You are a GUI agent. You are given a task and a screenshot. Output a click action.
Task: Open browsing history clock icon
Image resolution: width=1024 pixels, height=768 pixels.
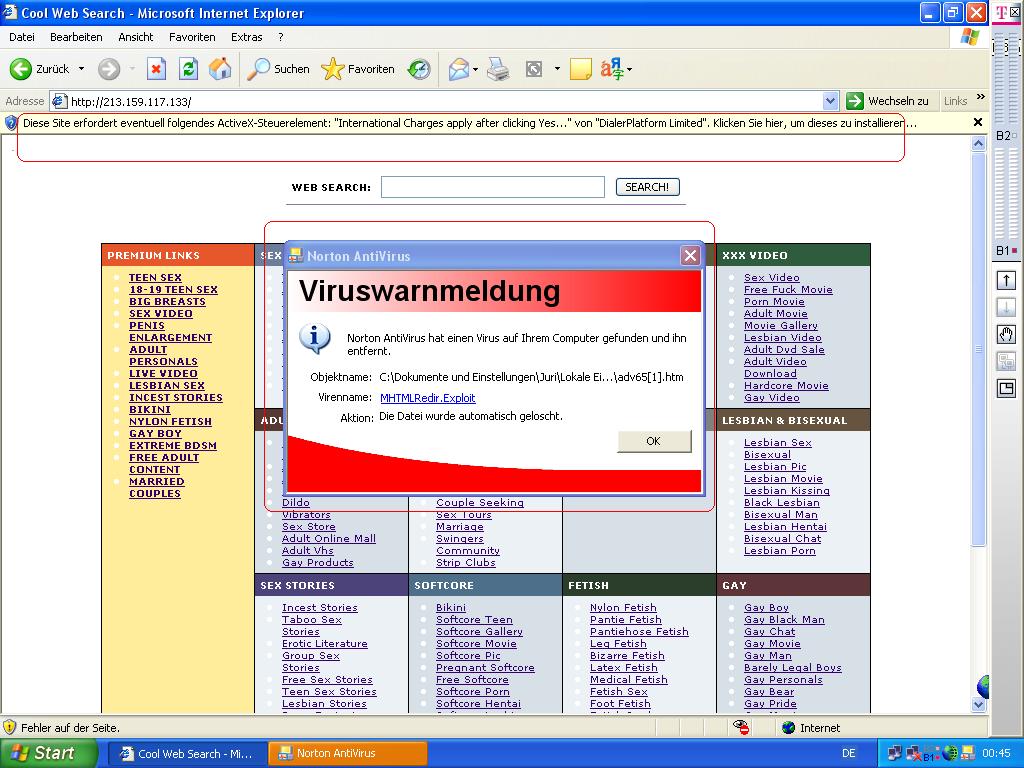(x=419, y=69)
